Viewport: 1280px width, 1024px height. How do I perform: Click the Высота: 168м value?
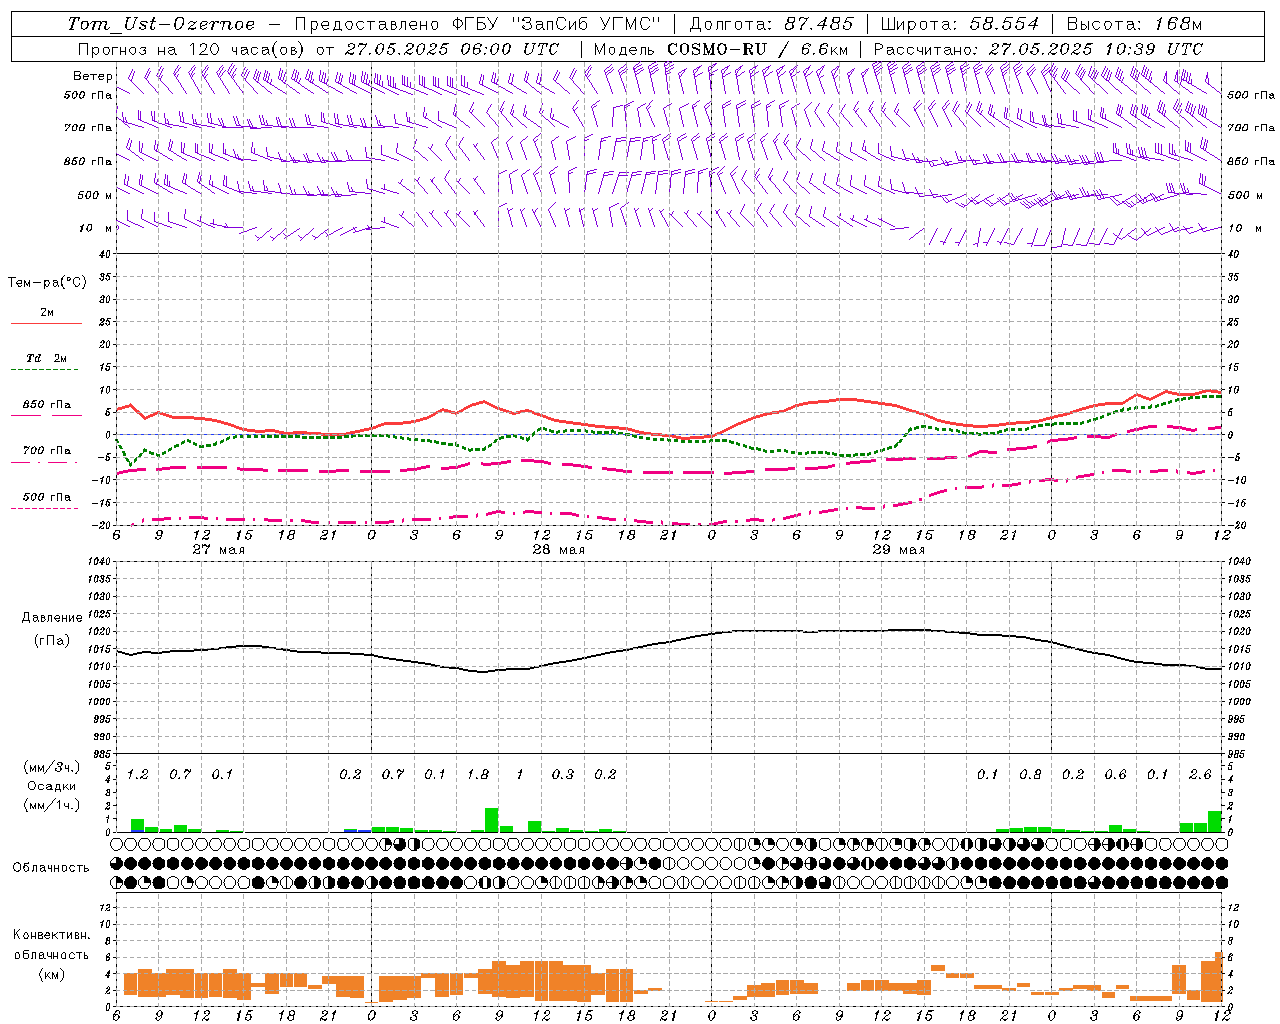tap(1134, 24)
